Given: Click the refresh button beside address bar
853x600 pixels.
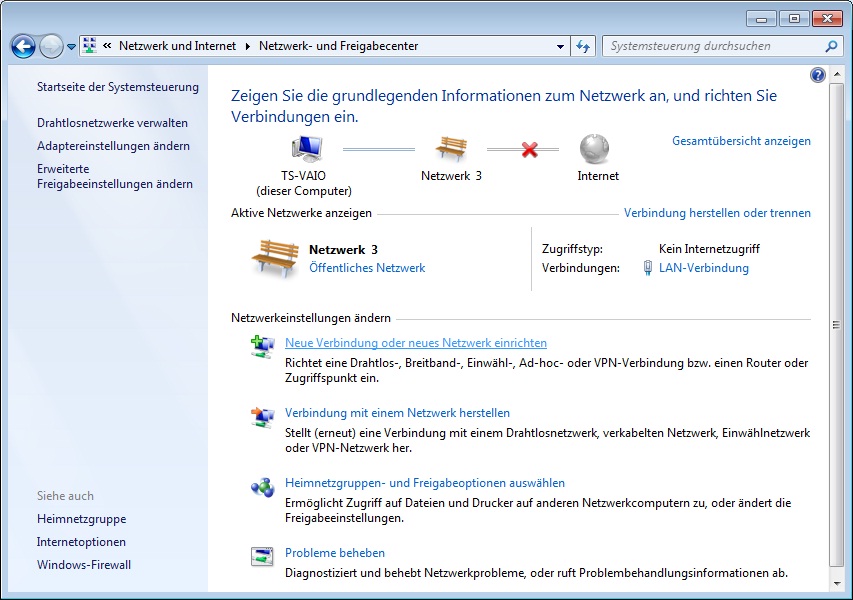Looking at the screenshot, I should pos(583,46).
